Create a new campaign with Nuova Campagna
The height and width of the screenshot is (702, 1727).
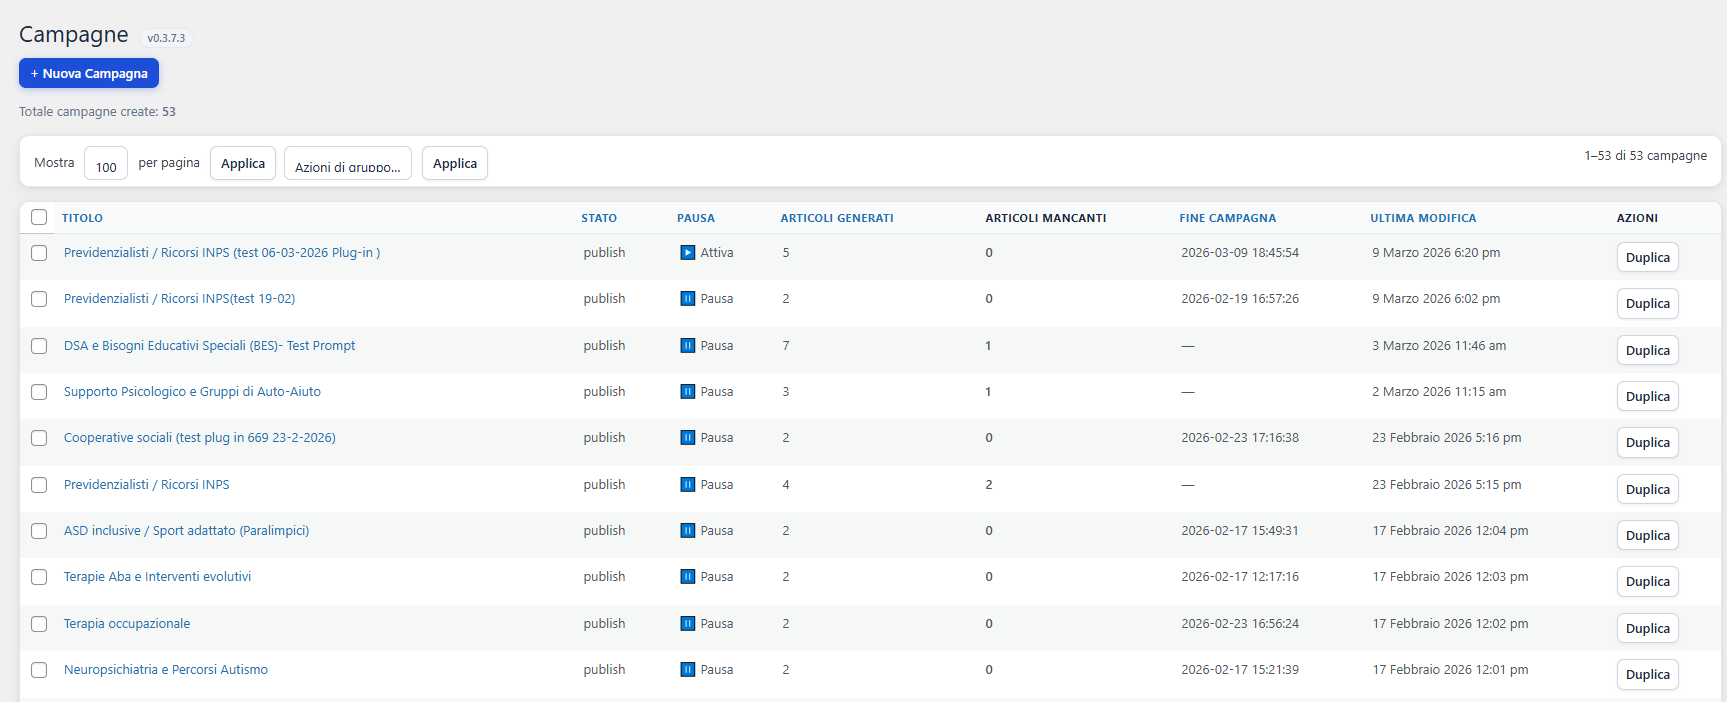[89, 73]
